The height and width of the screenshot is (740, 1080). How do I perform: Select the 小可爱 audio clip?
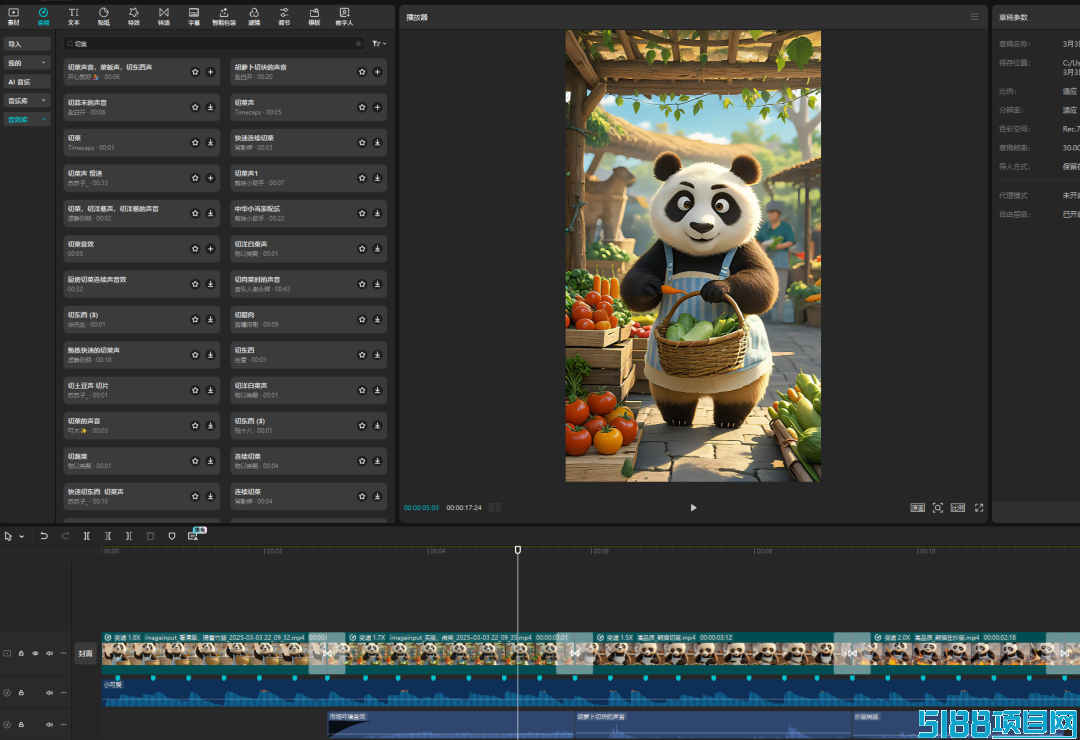click(x=590, y=692)
